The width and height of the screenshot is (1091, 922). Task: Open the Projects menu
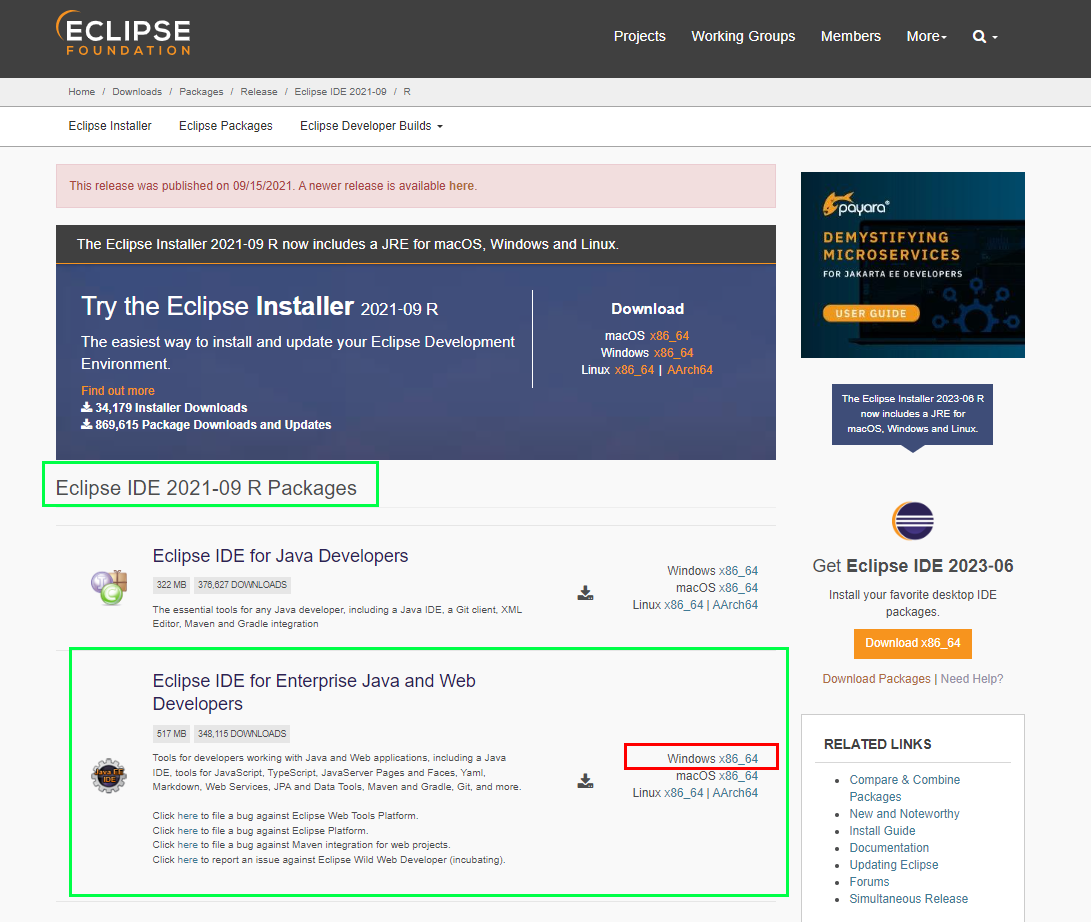coord(639,36)
